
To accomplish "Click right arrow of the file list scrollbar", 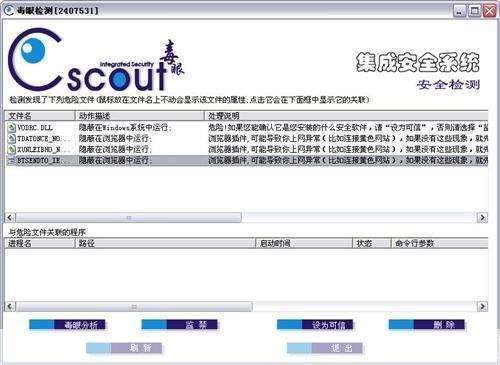I will click(x=482, y=218).
